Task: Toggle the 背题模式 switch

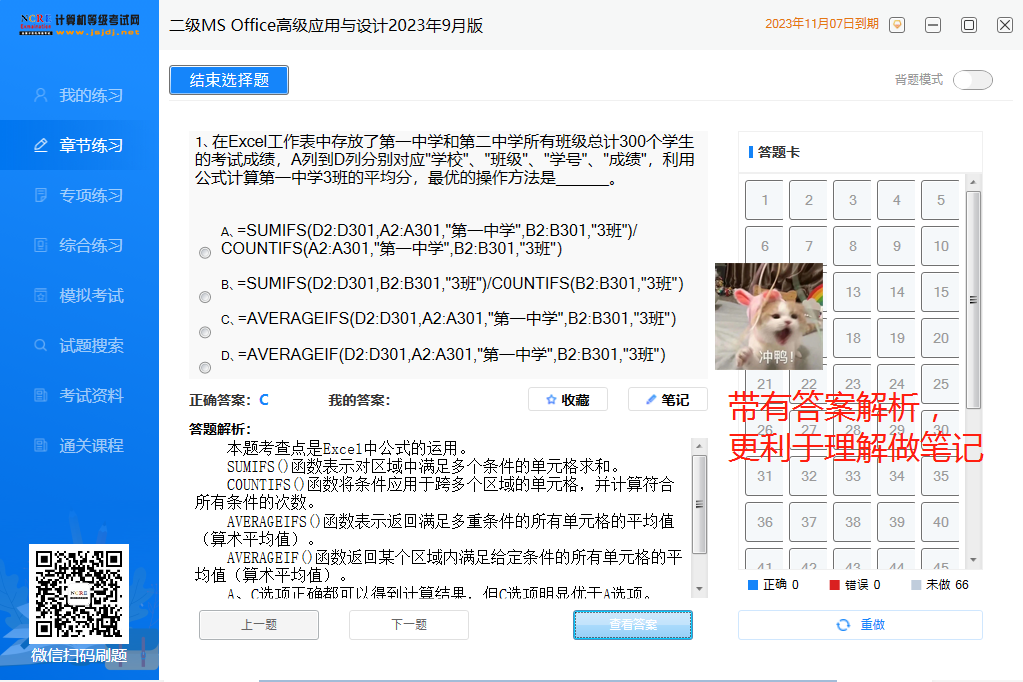Action: coord(973,80)
